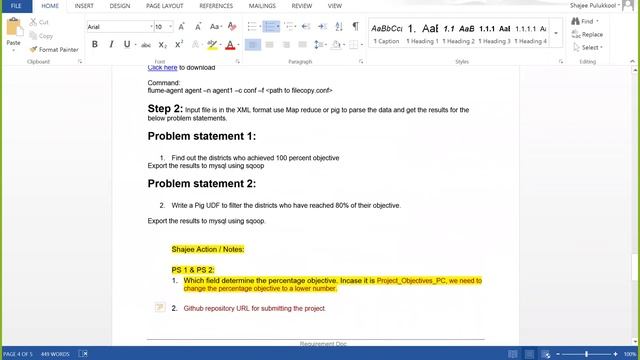Switch to the VIEW tab
This screenshot has width=640, height=360.
[335, 6]
